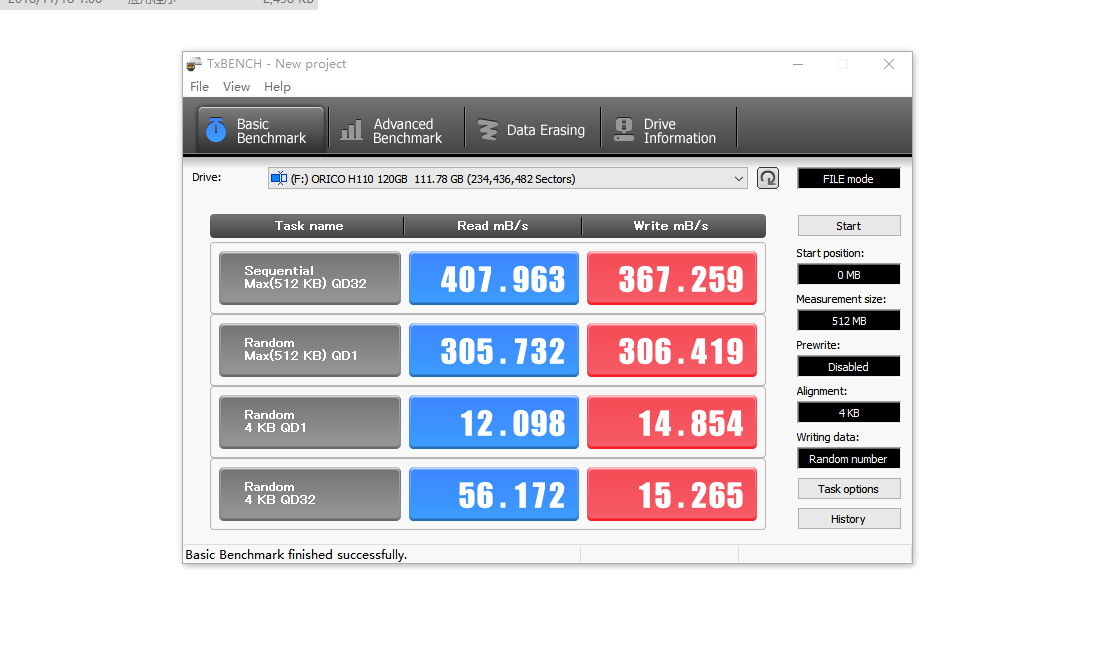Click the Advanced Benchmark bar chart icon
Image resolution: width=1095 pixels, height=653 pixels.
click(351, 131)
